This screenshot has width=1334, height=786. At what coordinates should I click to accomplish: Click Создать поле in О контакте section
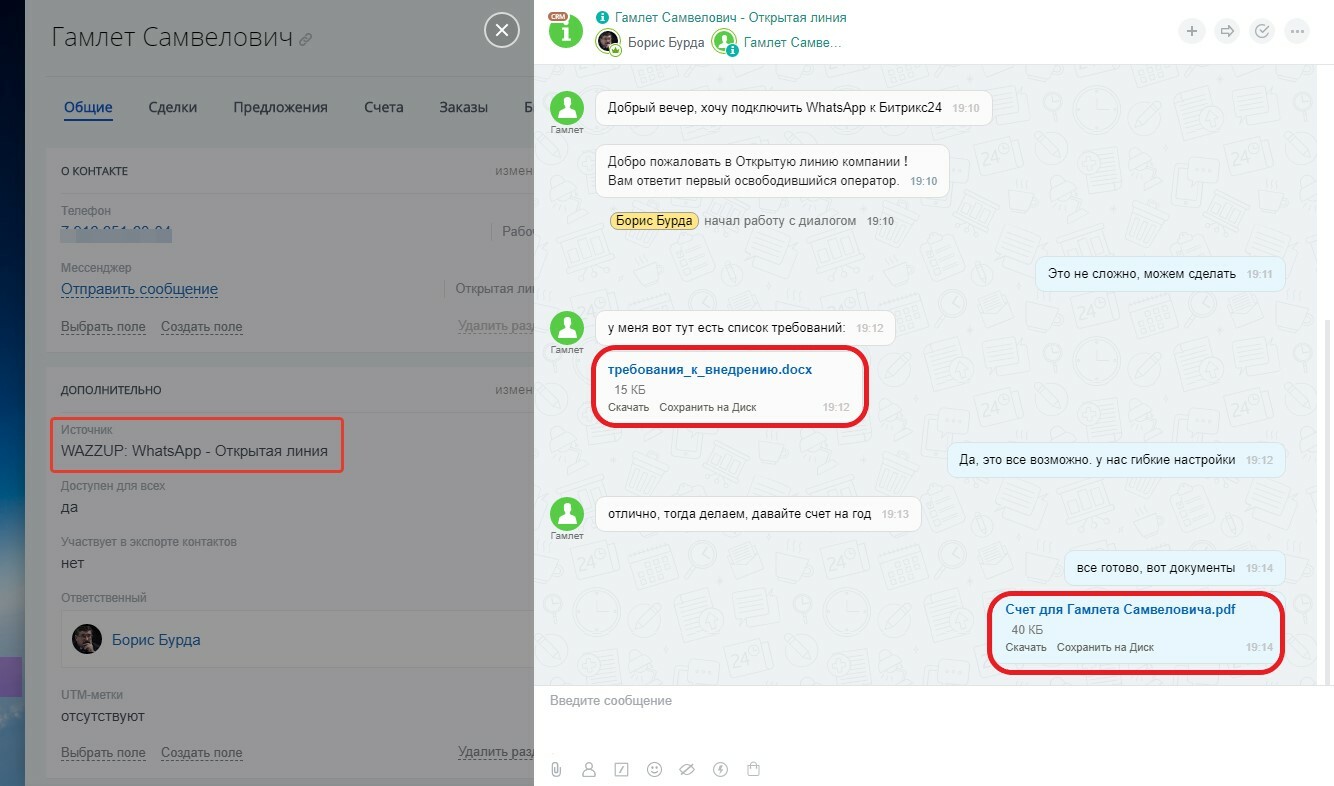[x=201, y=327]
